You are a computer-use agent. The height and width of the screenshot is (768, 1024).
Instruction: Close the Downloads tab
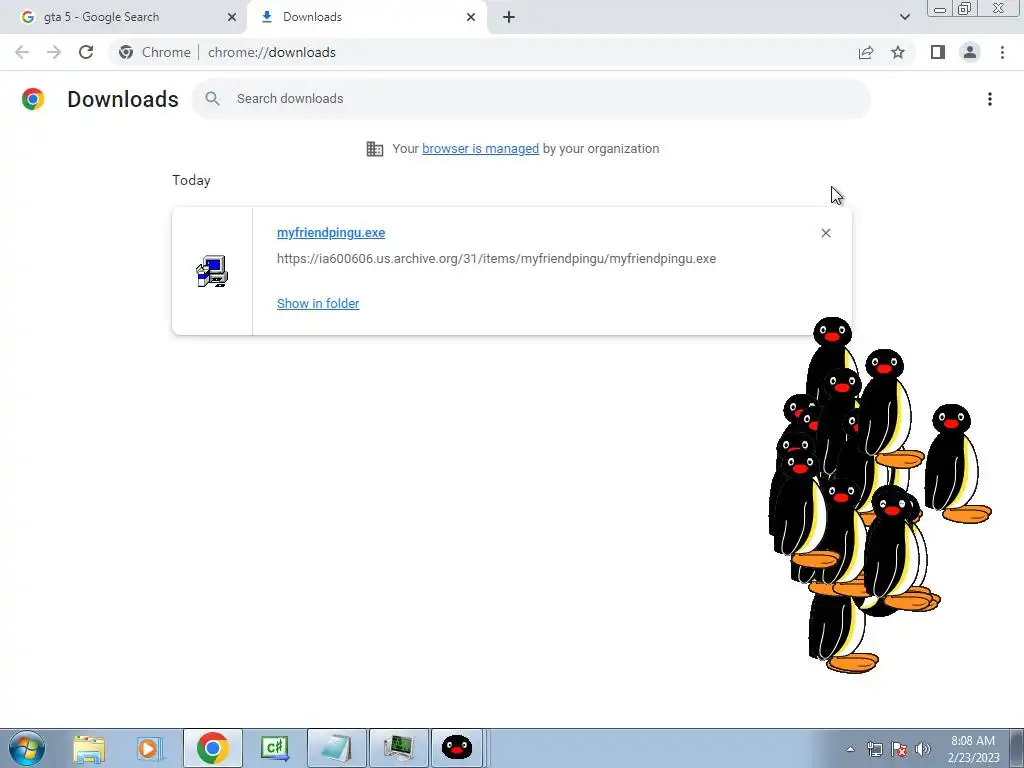471,17
